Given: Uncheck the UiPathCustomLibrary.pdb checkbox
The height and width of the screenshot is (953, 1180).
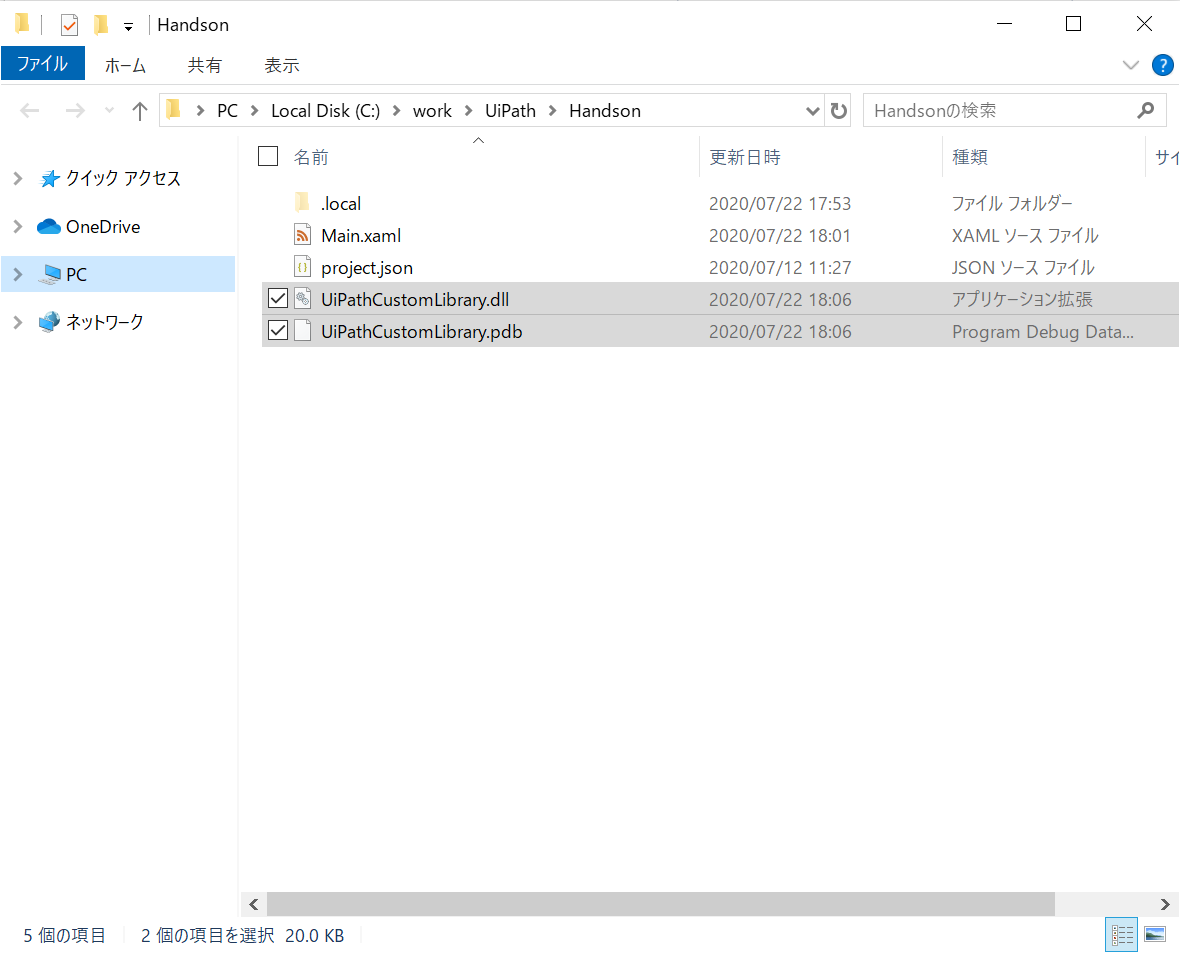Looking at the screenshot, I should pyautogui.click(x=278, y=330).
